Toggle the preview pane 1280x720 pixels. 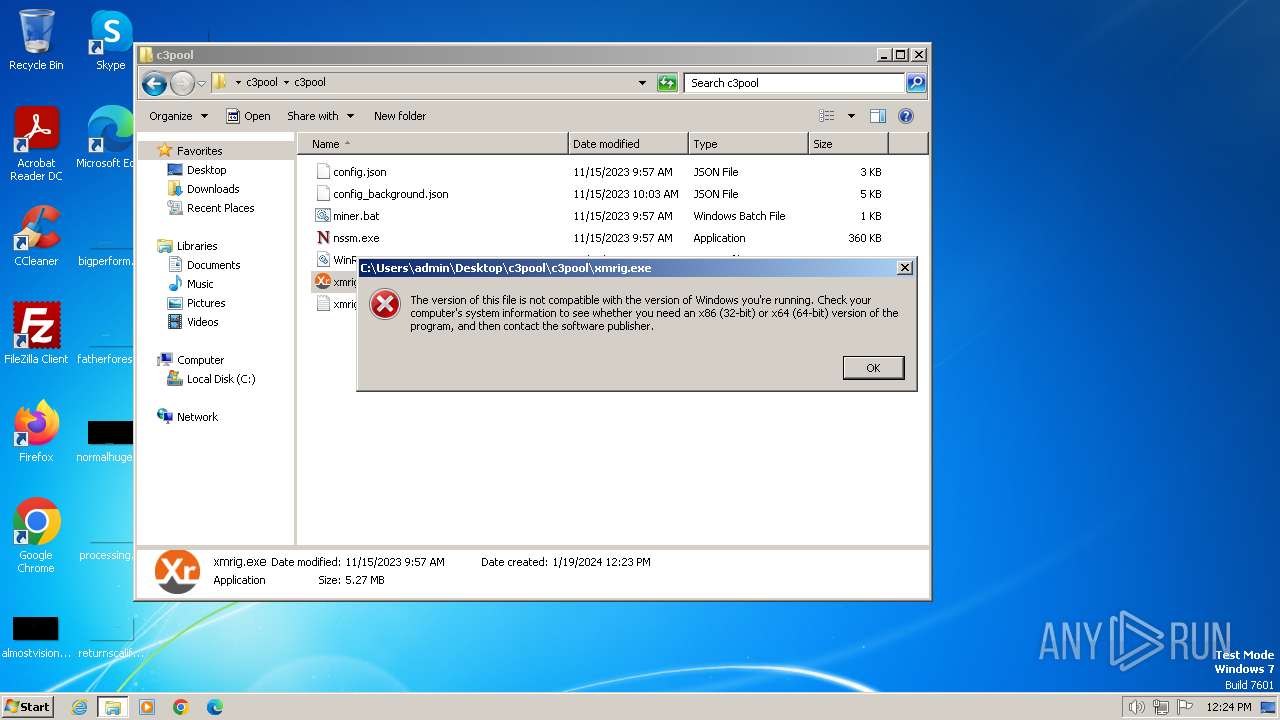click(878, 116)
